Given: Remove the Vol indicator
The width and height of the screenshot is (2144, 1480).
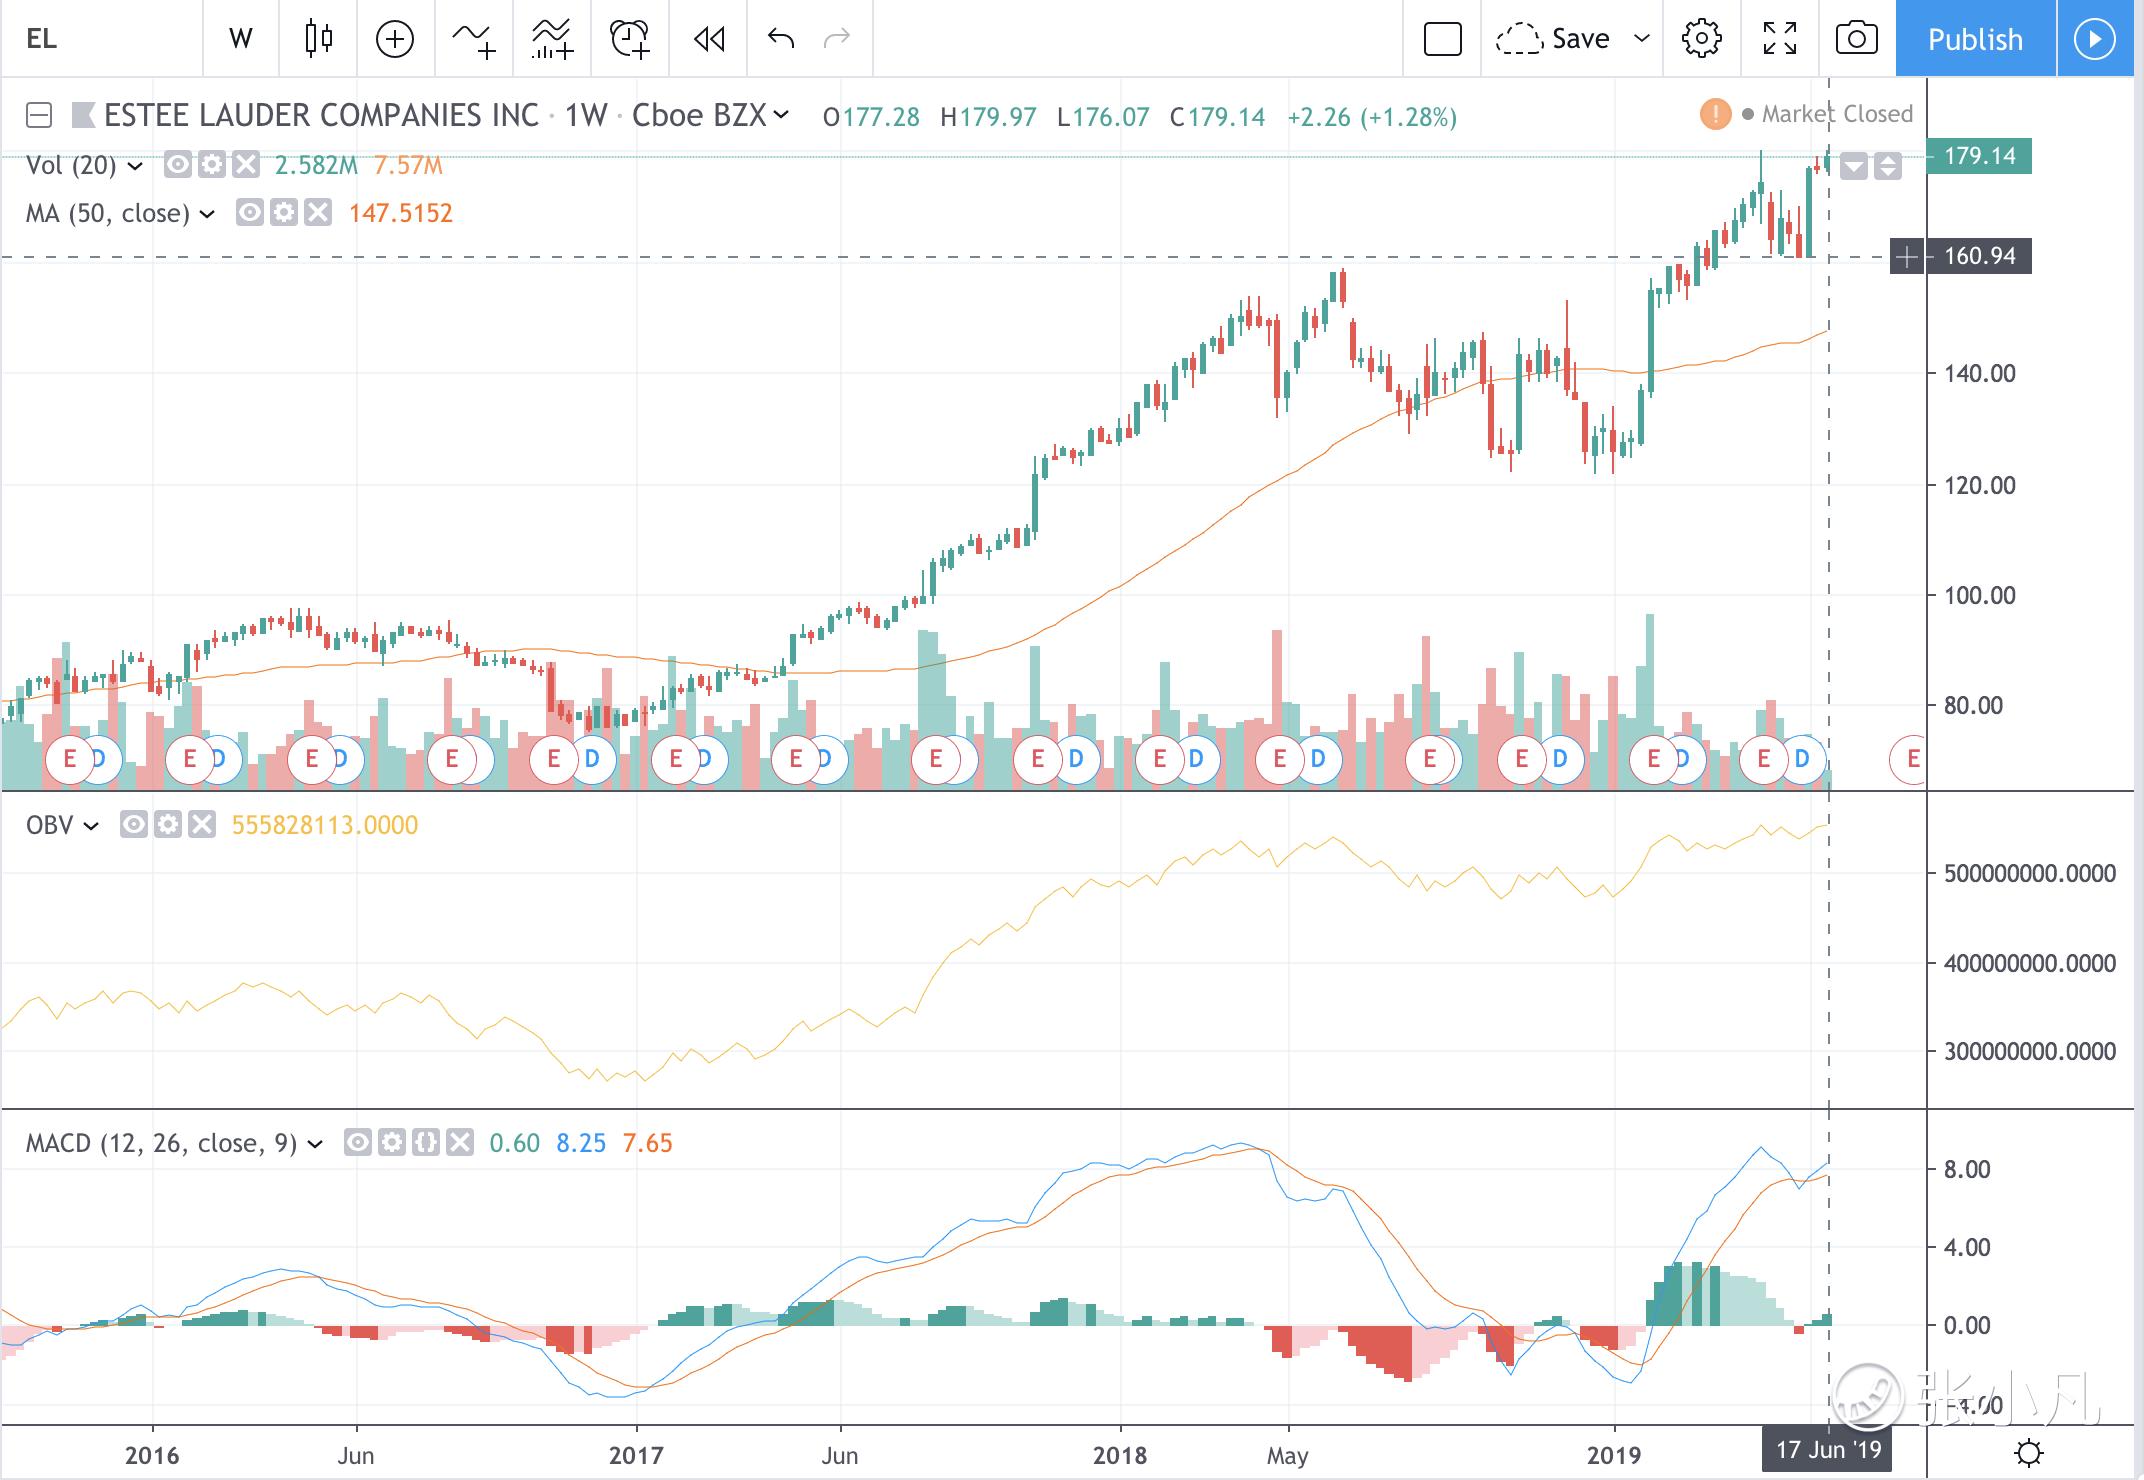Looking at the screenshot, I should [245, 165].
